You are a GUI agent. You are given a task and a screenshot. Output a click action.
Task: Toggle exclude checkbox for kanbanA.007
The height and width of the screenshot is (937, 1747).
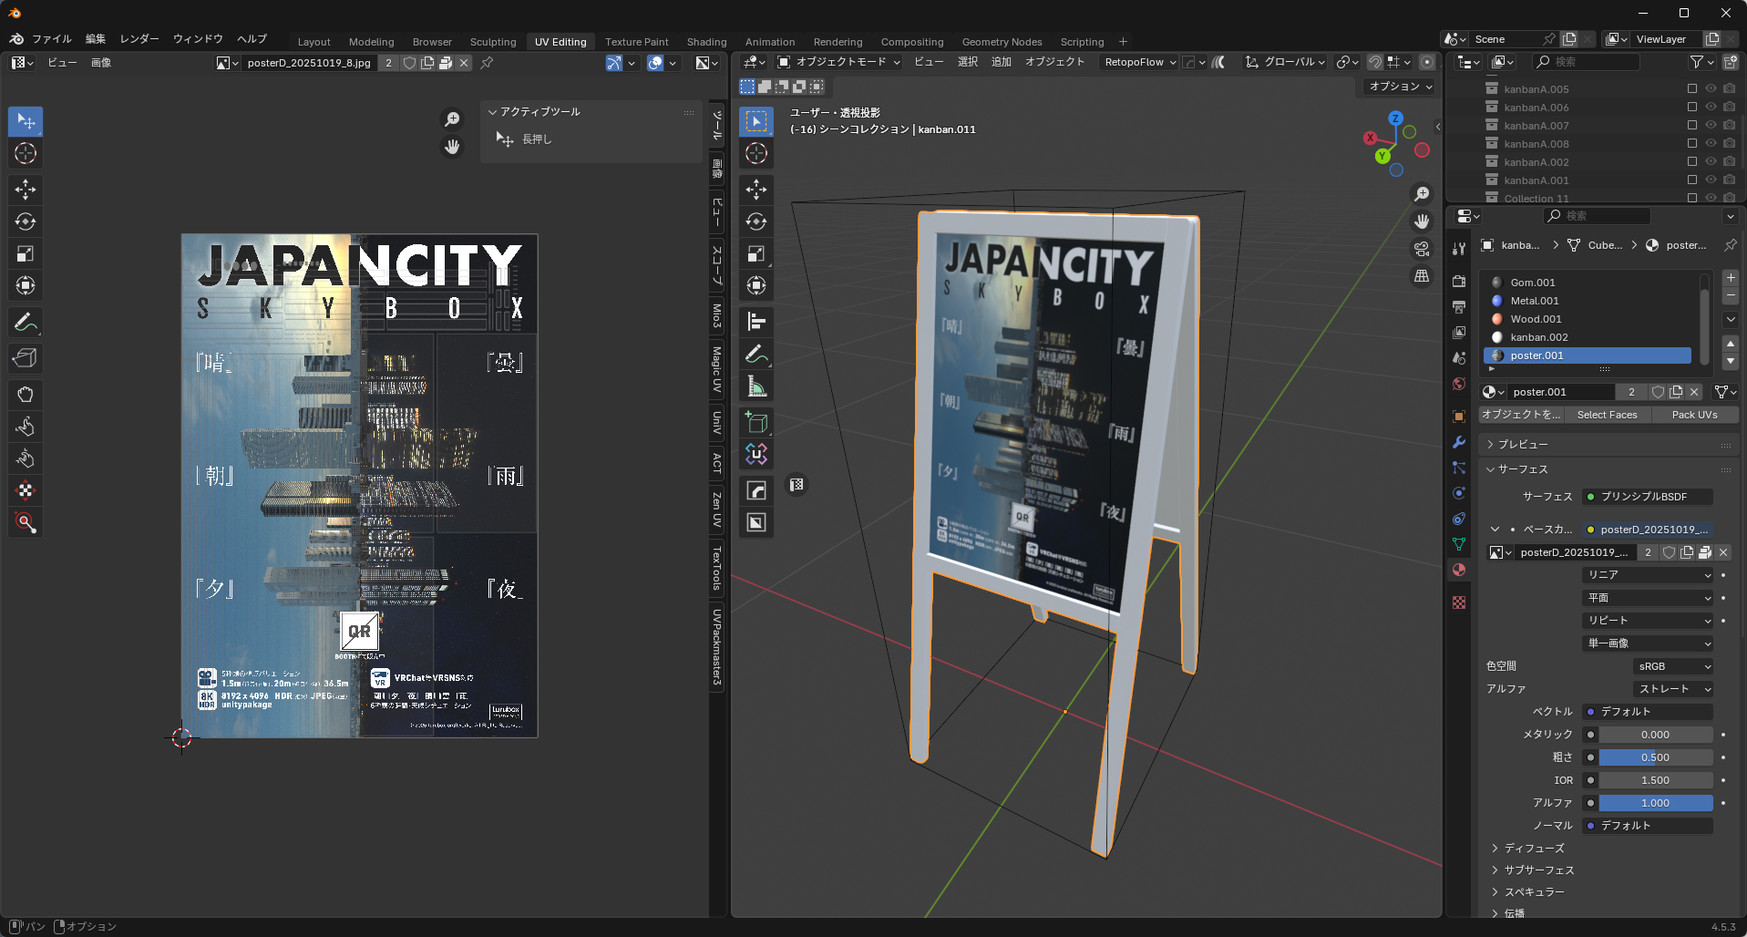pos(1692,126)
